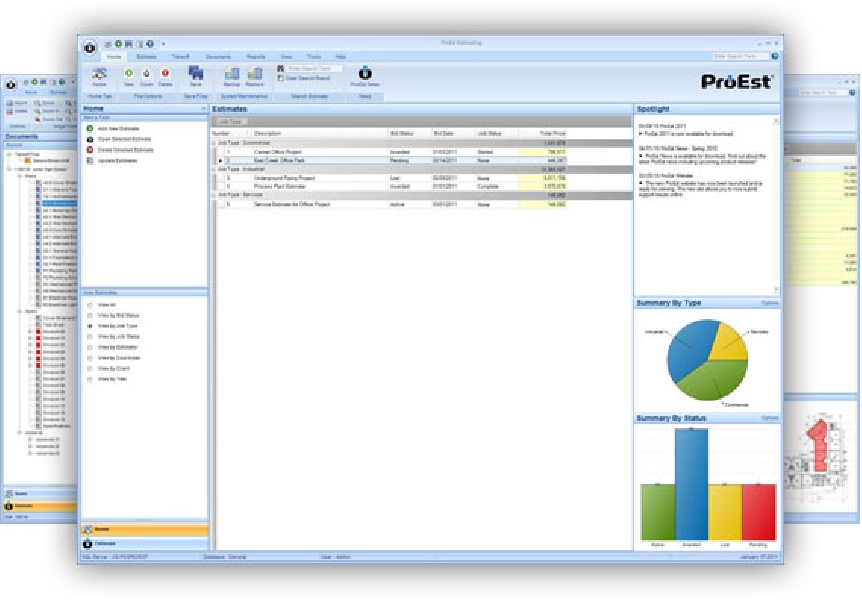Click the Home icon in the ribbon
The width and height of the screenshot is (862, 600).
(x=99, y=76)
